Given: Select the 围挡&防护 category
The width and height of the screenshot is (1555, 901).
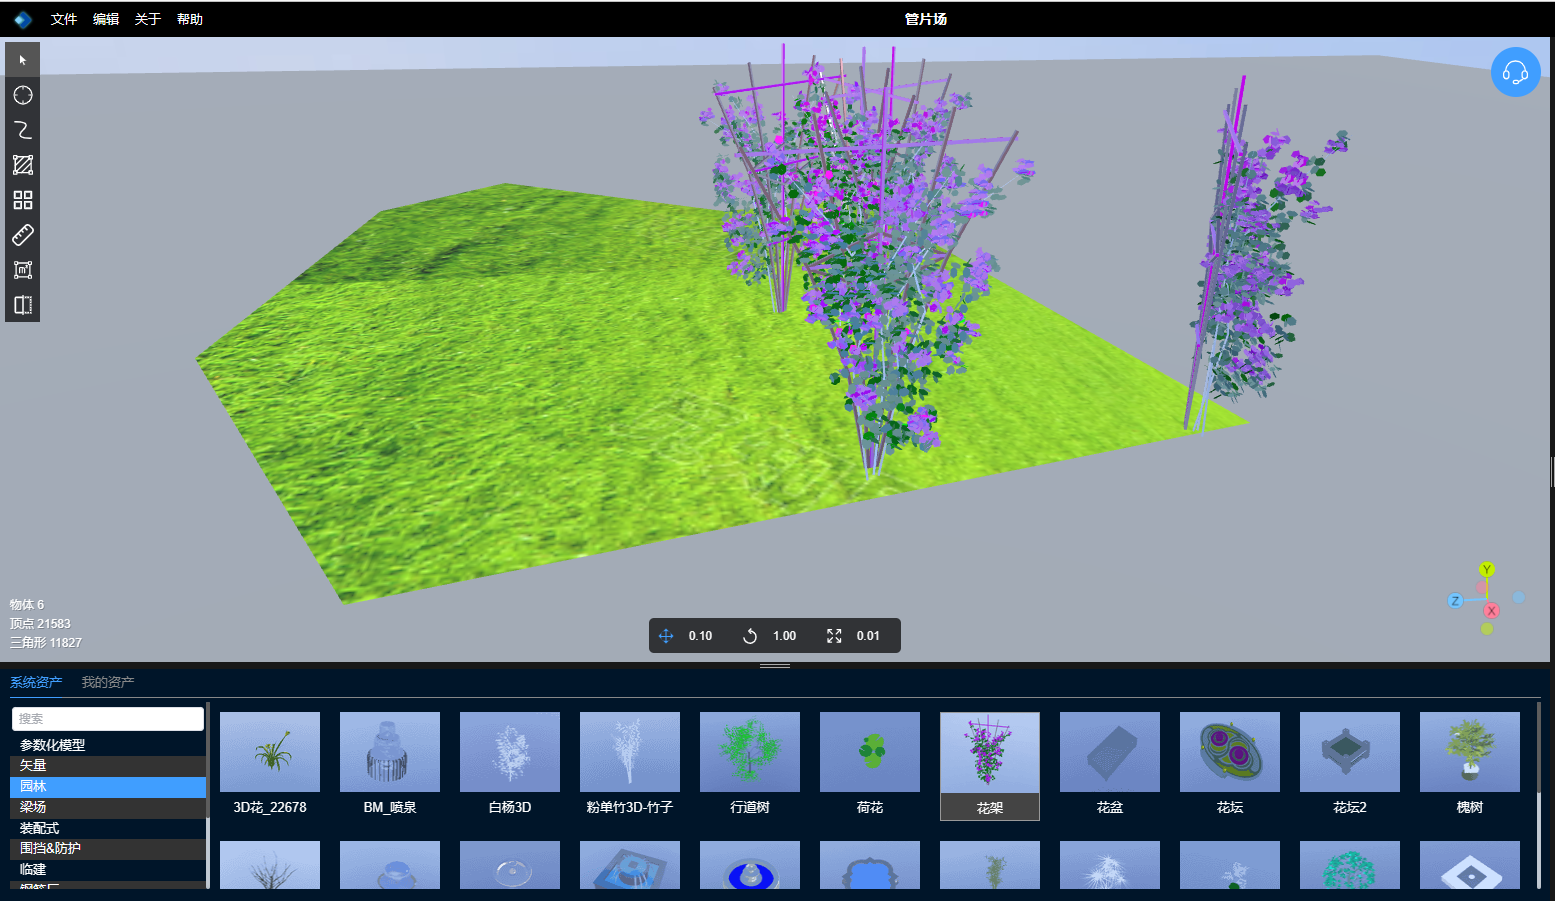Looking at the screenshot, I should point(108,849).
